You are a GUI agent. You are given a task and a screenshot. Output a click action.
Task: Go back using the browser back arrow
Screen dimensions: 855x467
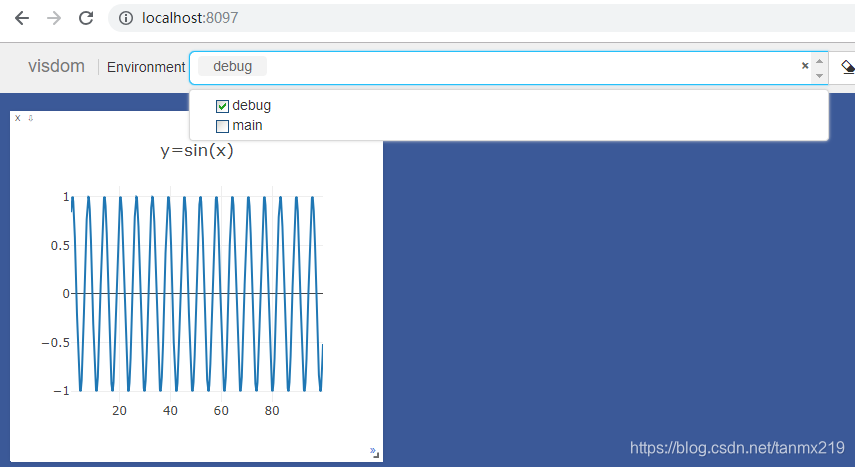22,18
